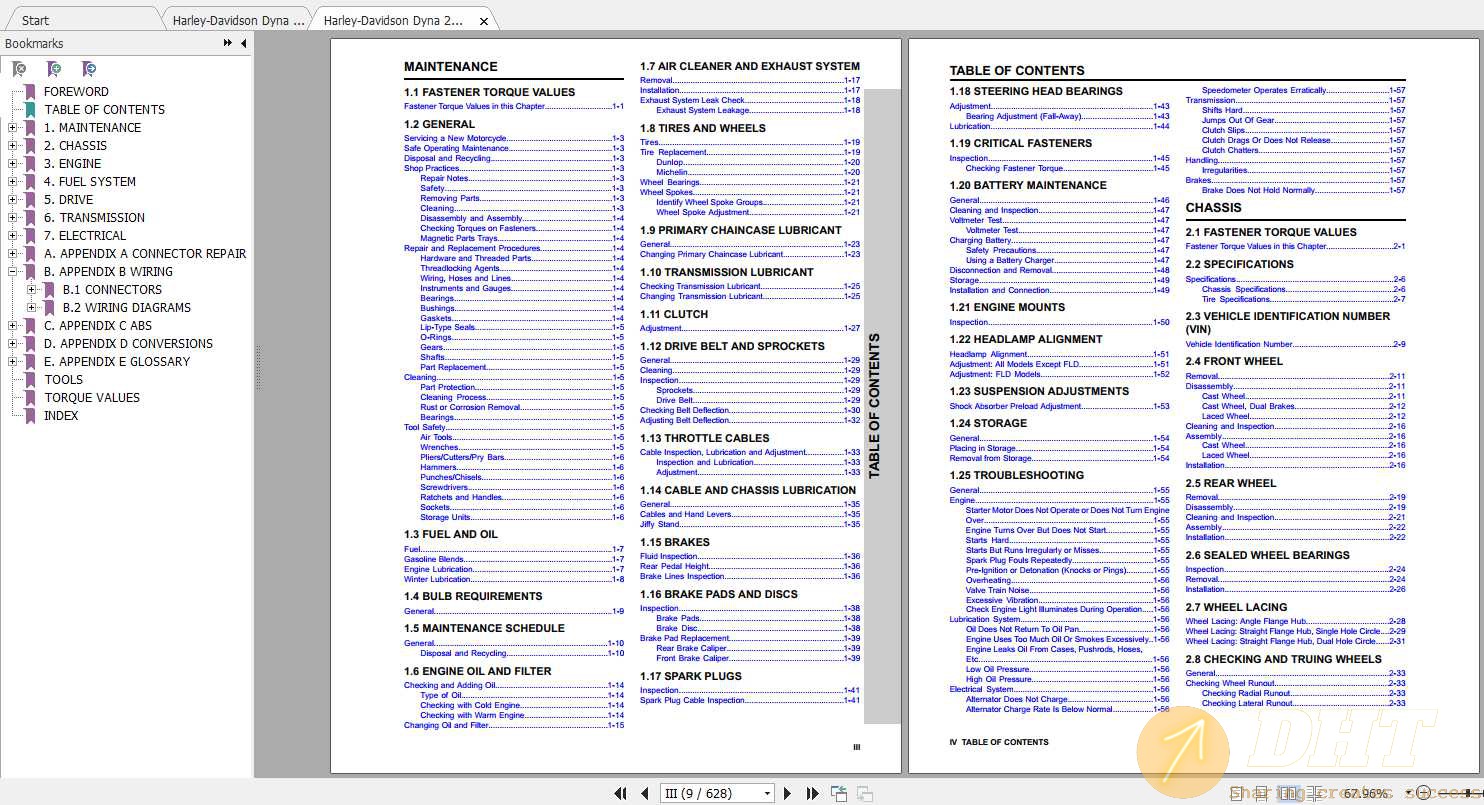Close the active Harley-Davidson Dyna 2... tab
The height and width of the screenshot is (805, 1484).
[484, 21]
